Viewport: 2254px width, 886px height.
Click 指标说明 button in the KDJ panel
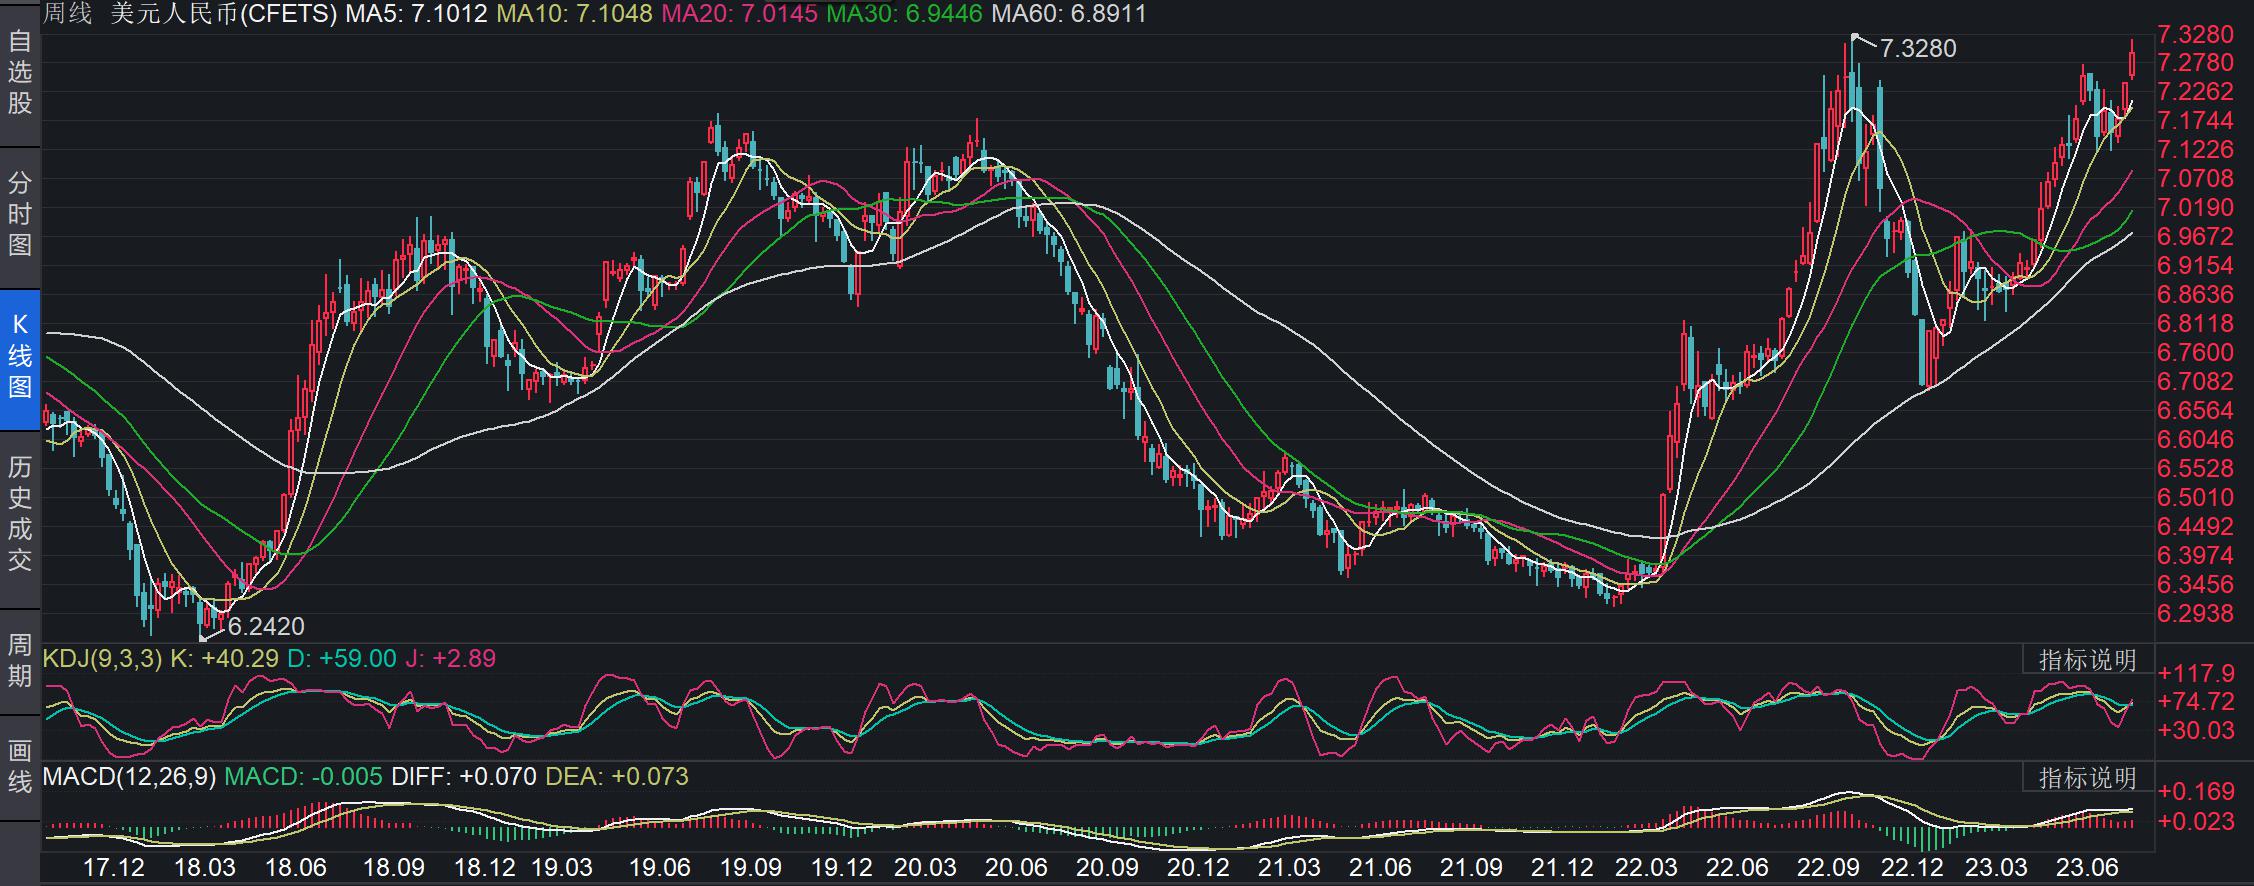point(2087,660)
